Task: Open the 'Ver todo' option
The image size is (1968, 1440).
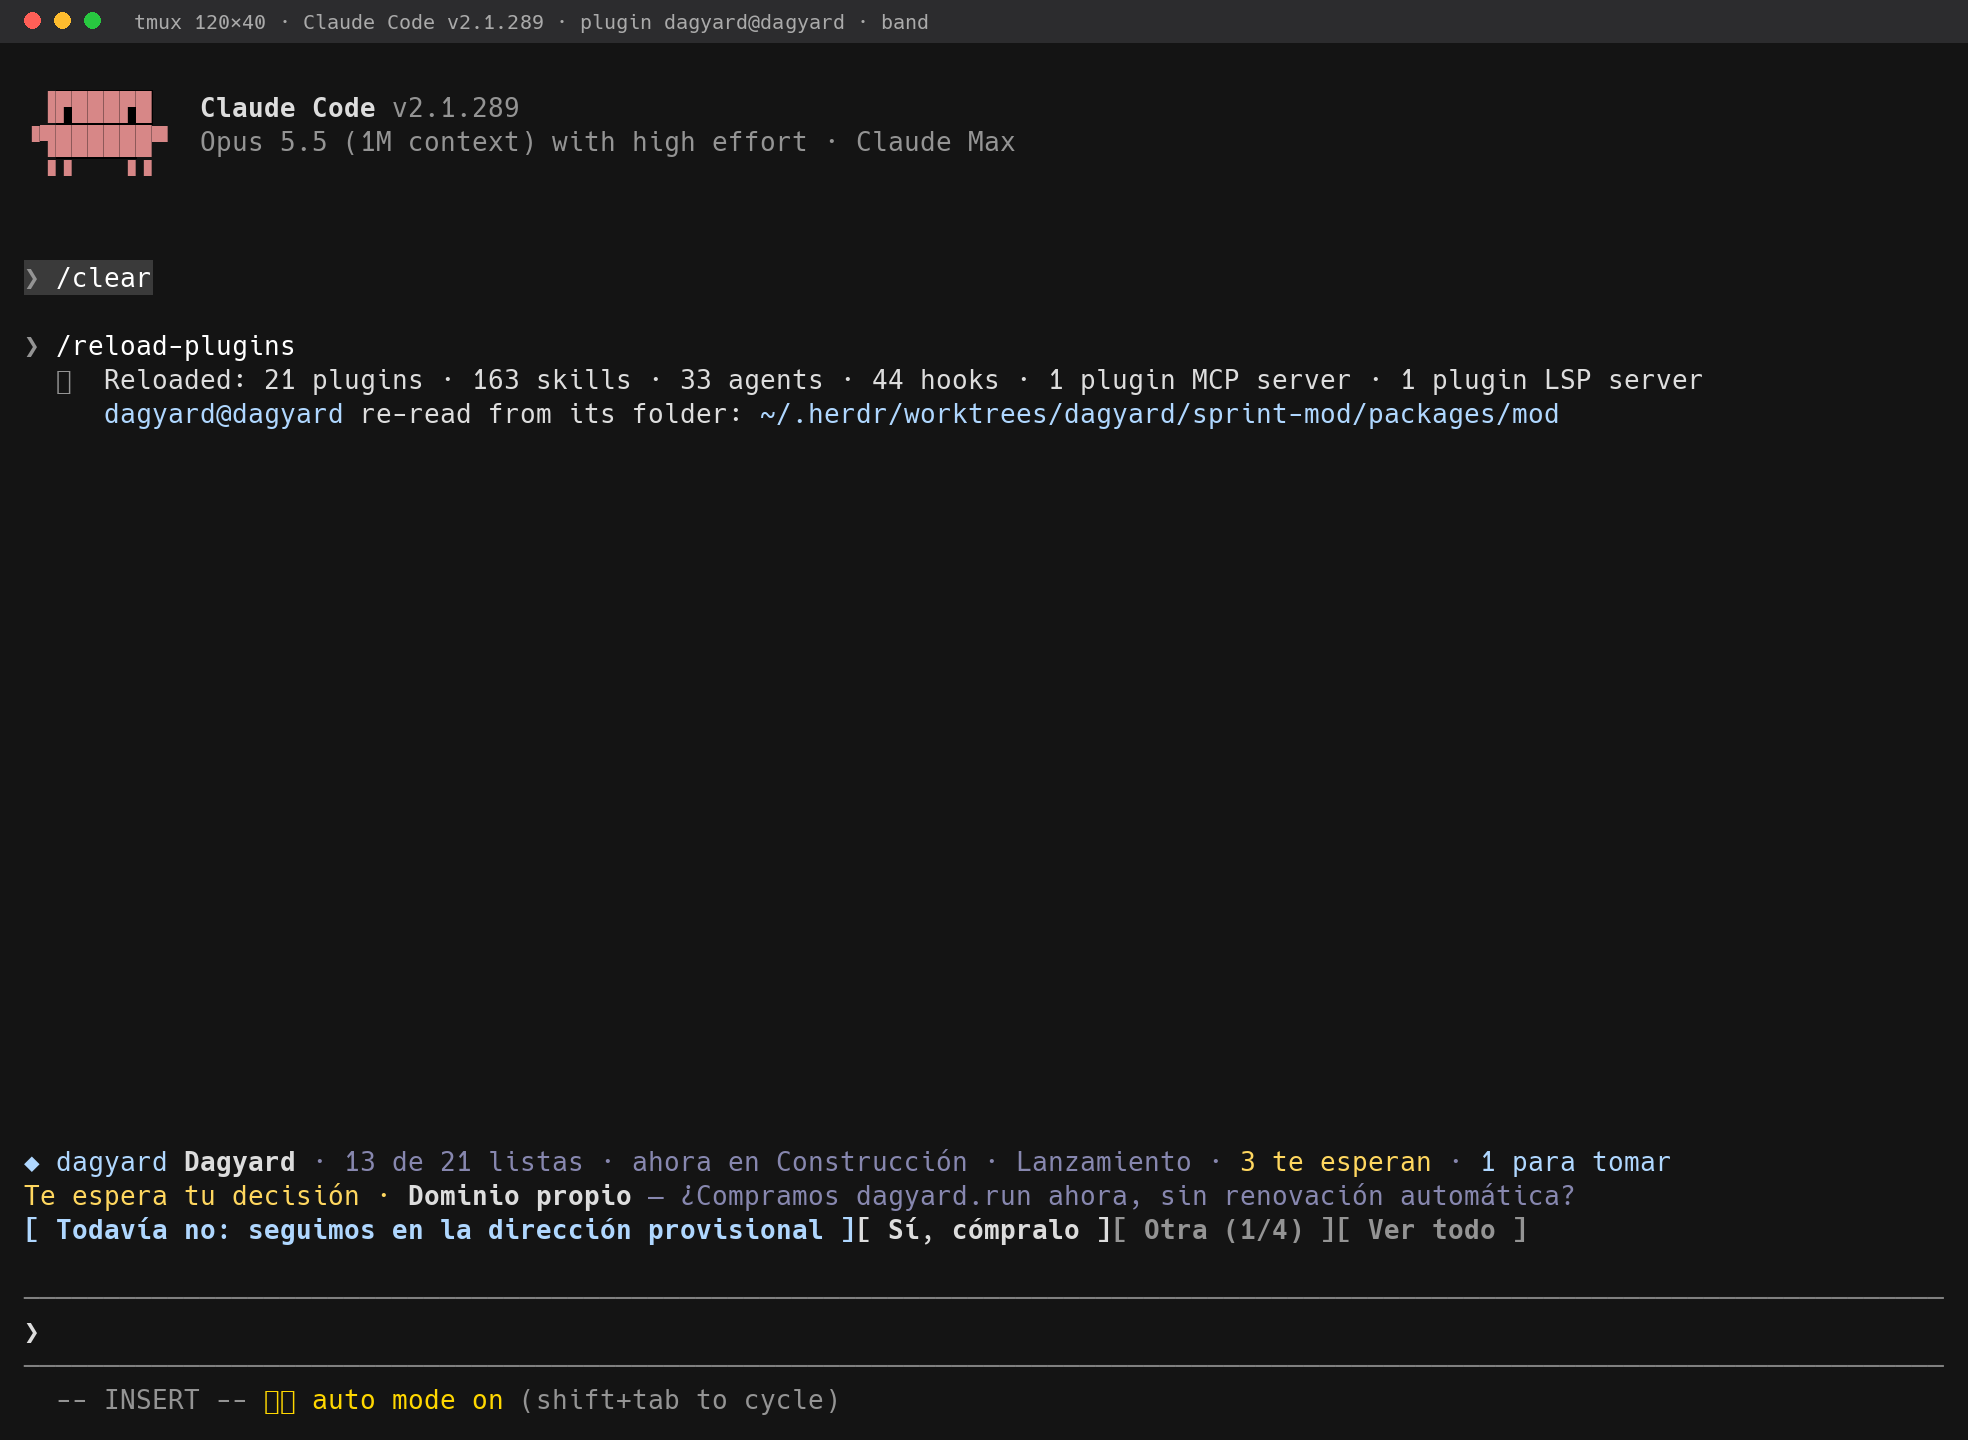Action: [x=1432, y=1230]
